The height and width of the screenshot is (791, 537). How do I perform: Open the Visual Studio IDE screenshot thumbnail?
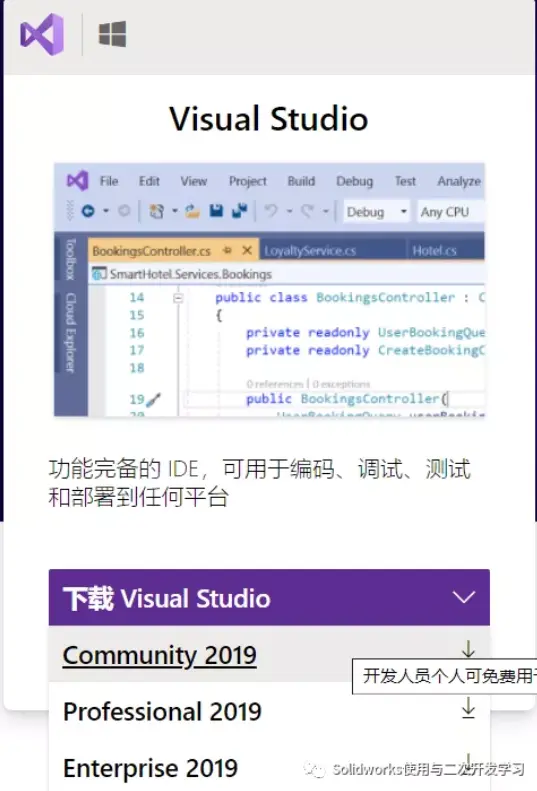click(269, 290)
